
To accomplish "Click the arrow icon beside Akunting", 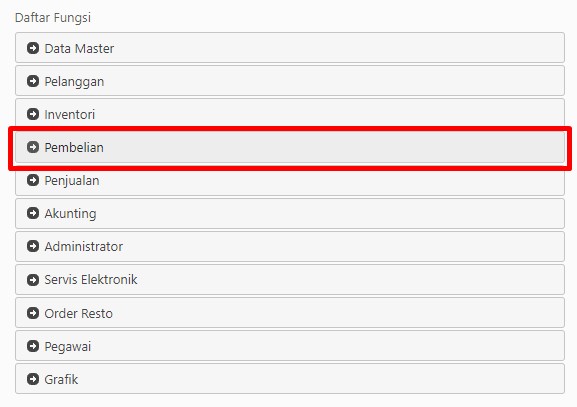I will point(33,213).
